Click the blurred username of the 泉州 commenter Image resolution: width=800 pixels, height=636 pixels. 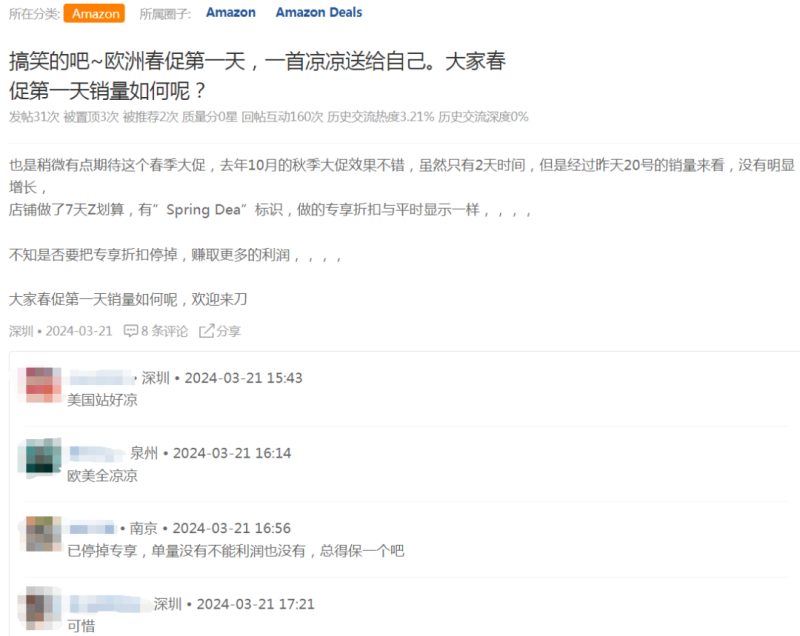[97, 453]
